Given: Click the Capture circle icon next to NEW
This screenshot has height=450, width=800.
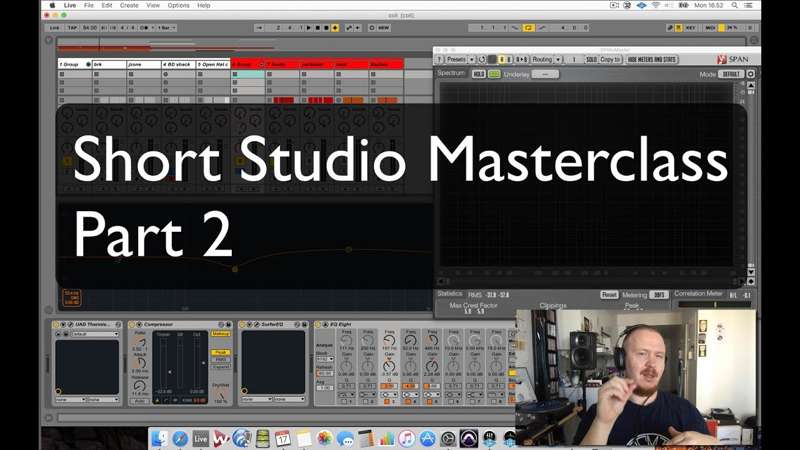Looking at the screenshot, I should (371, 28).
